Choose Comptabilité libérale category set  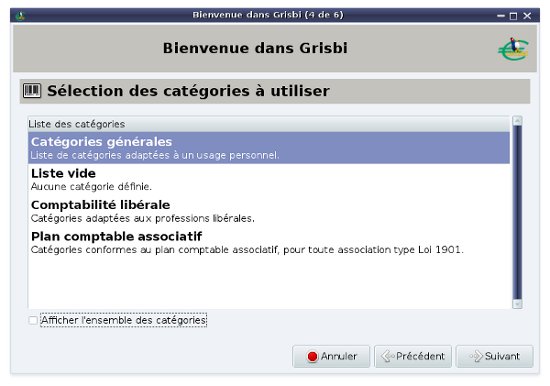click(x=269, y=211)
